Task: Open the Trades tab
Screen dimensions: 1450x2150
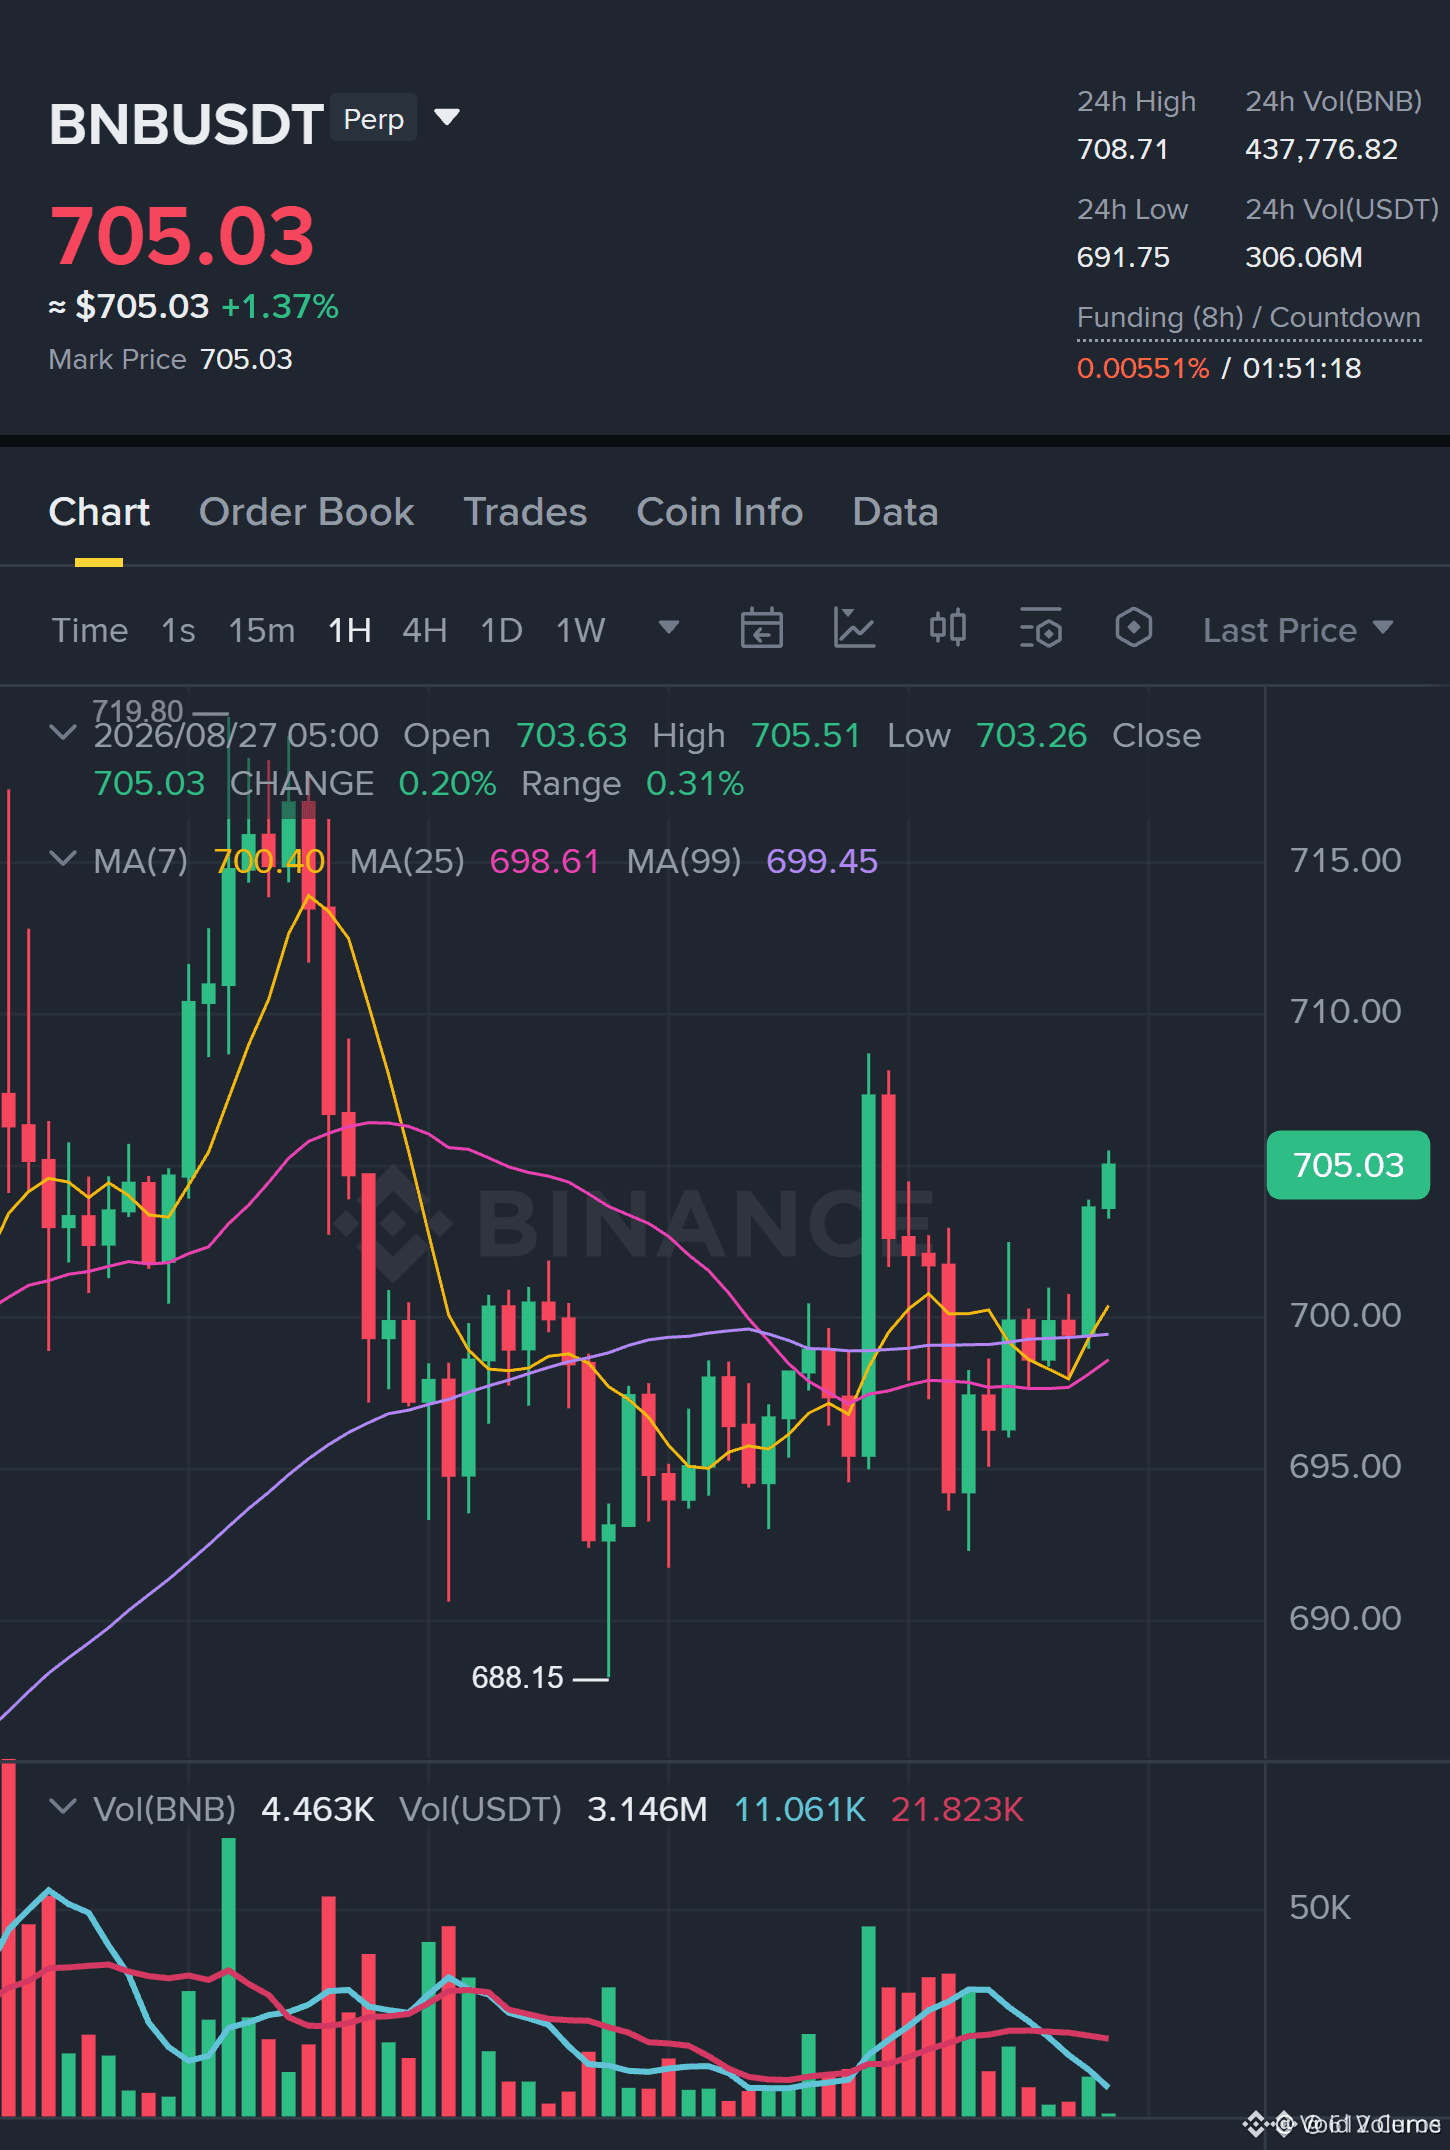Action: 525,512
